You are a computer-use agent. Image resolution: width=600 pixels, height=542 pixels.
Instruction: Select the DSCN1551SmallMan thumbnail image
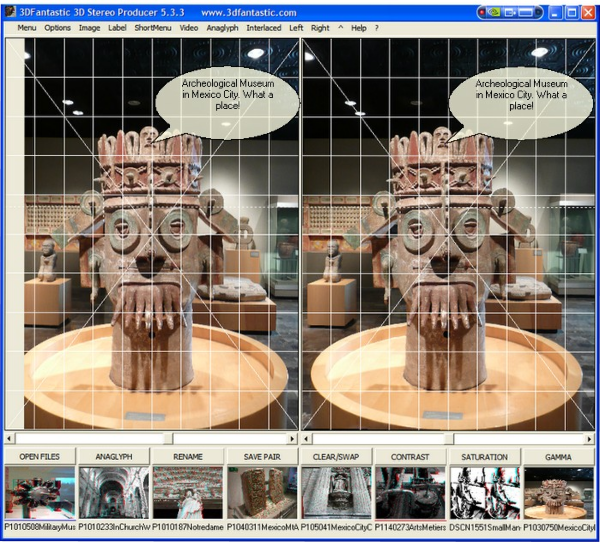click(x=484, y=493)
